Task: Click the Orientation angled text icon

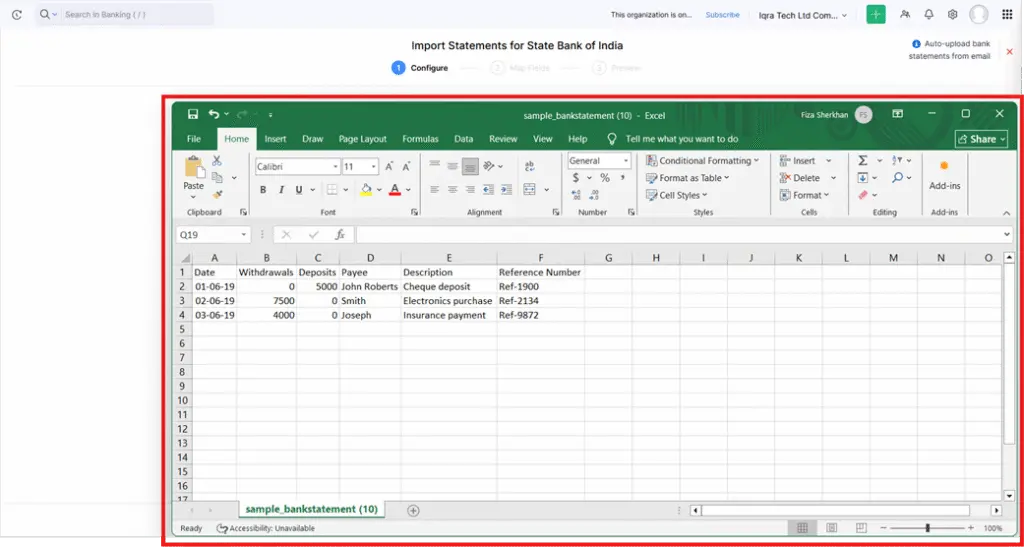Action: click(x=489, y=166)
